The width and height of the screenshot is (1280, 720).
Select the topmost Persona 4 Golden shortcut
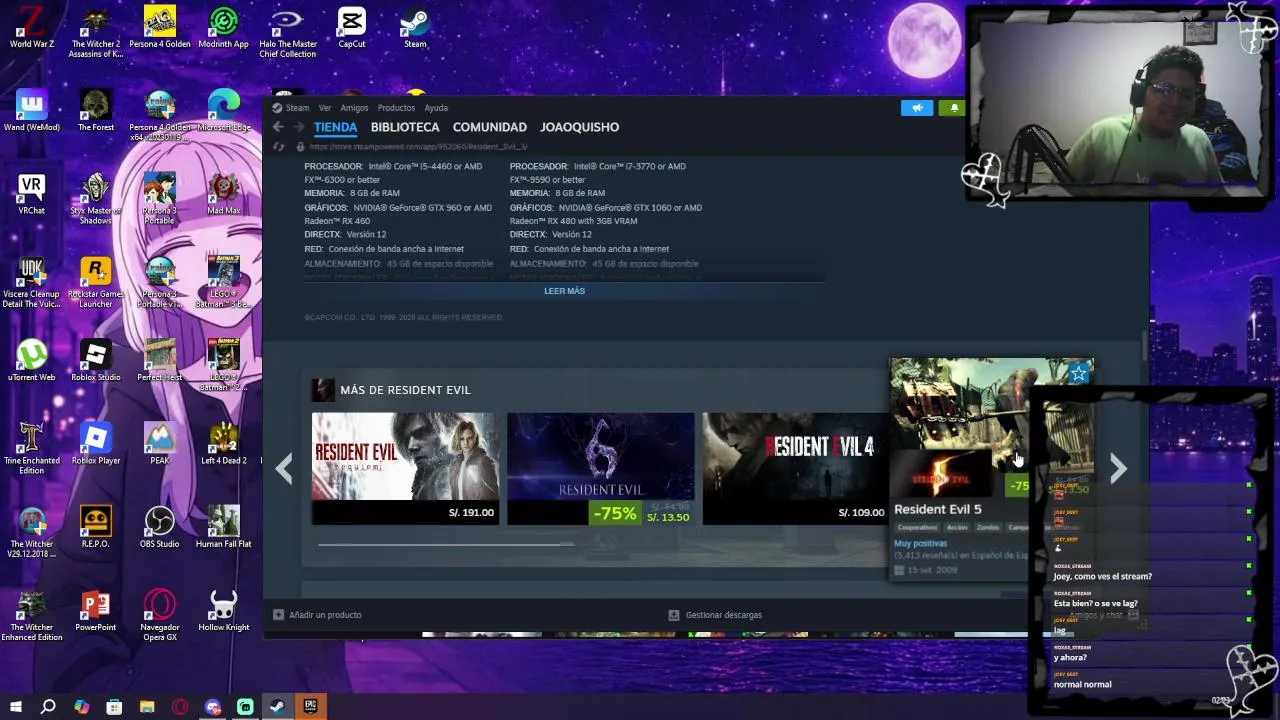pos(160,27)
